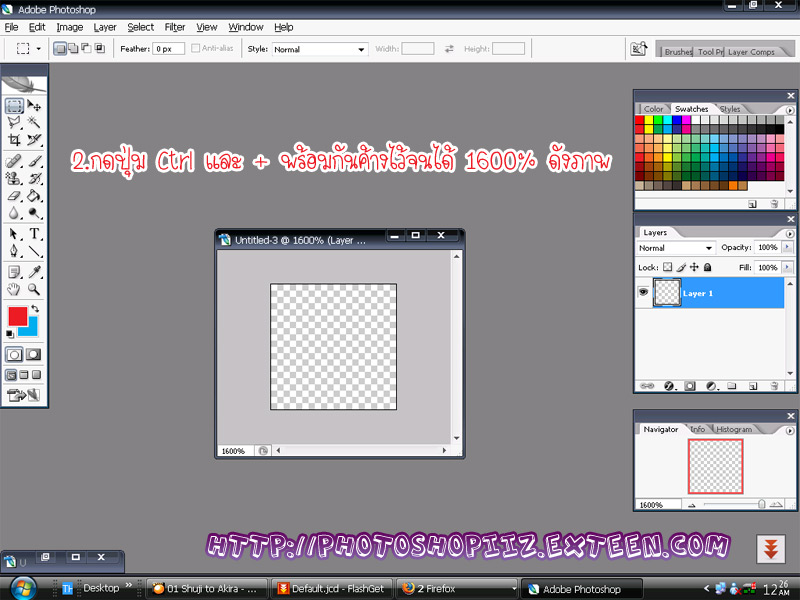
Task: Open the layer blend mode dropdown
Action: (676, 248)
